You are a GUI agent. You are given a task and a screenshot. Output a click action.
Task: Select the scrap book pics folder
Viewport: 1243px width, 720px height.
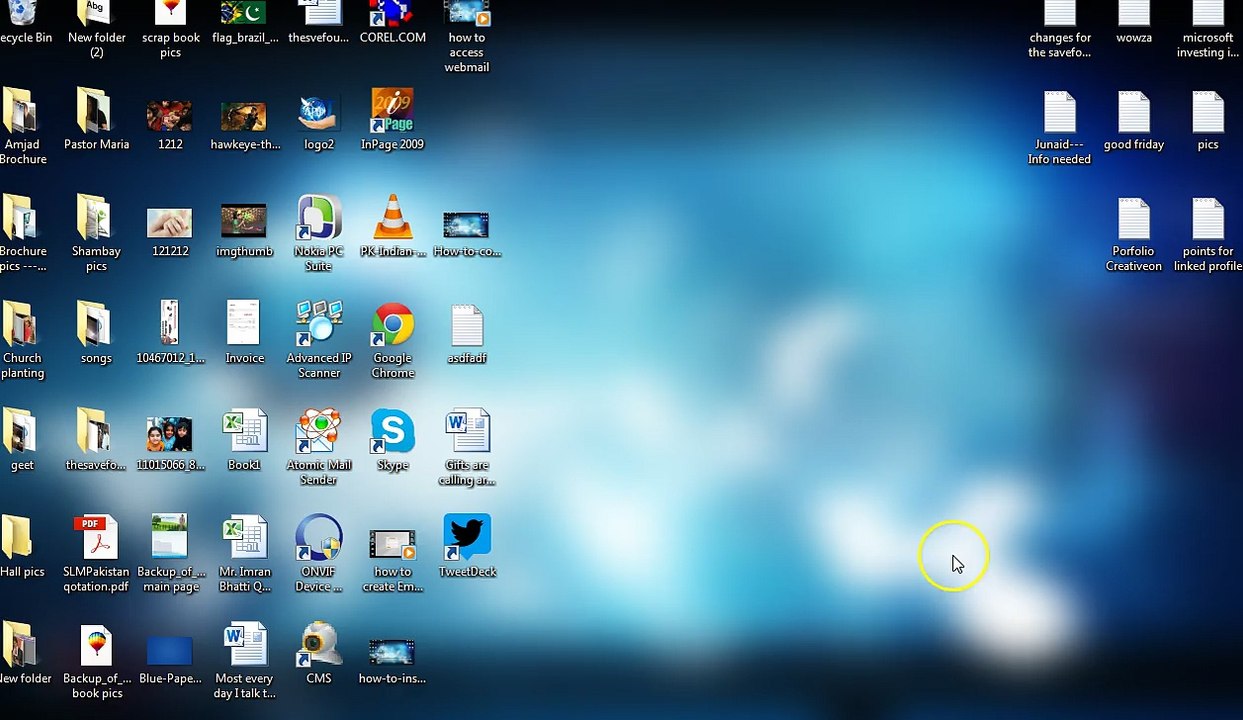171,29
